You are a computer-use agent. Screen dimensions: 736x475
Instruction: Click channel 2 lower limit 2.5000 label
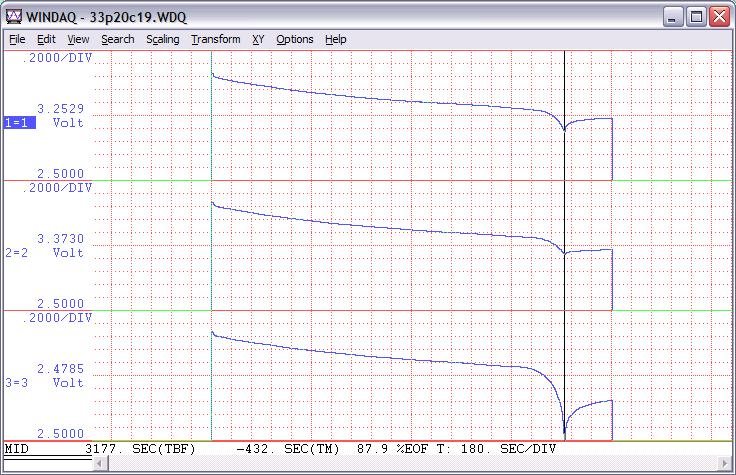[61, 304]
